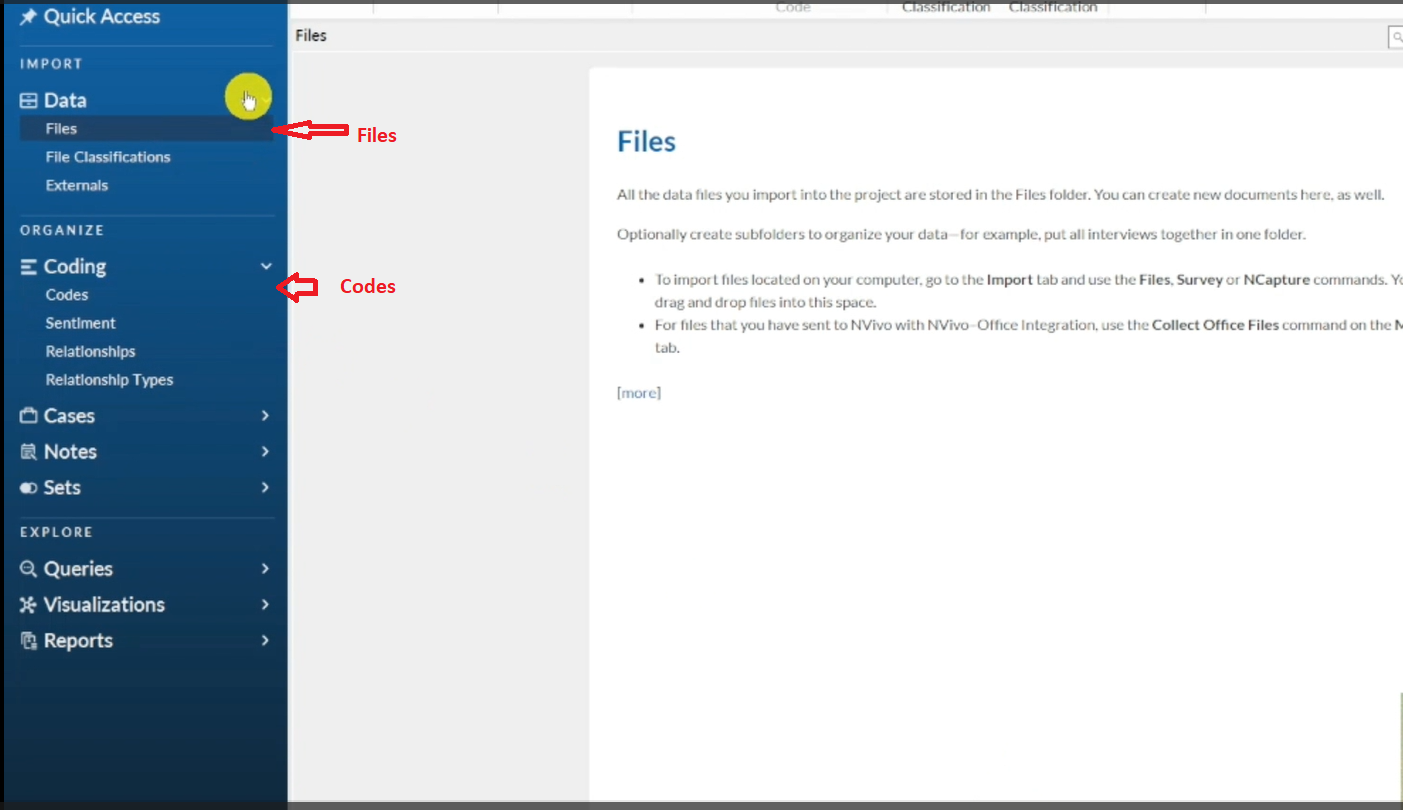This screenshot has width=1403, height=810.
Task: Select the Reports heading label
Action: [78, 641]
